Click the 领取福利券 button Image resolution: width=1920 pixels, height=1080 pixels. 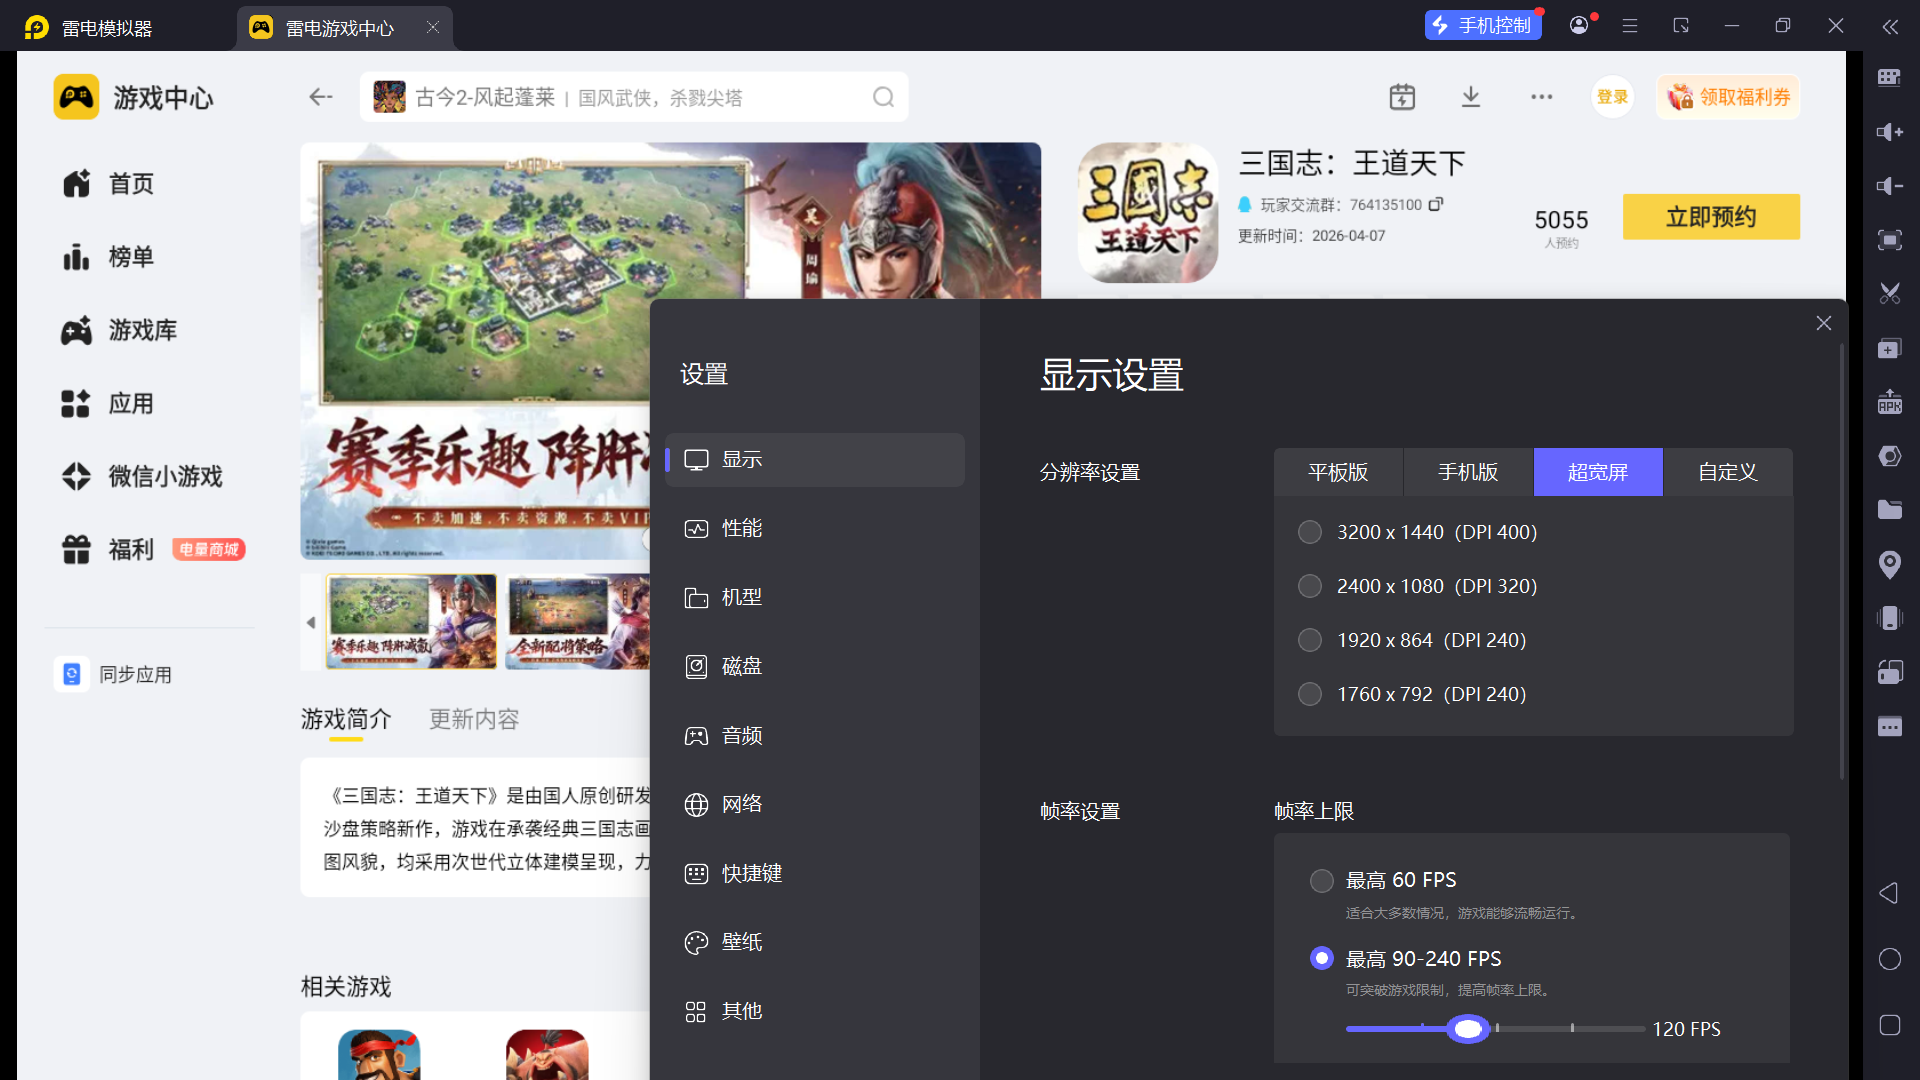click(x=1728, y=97)
